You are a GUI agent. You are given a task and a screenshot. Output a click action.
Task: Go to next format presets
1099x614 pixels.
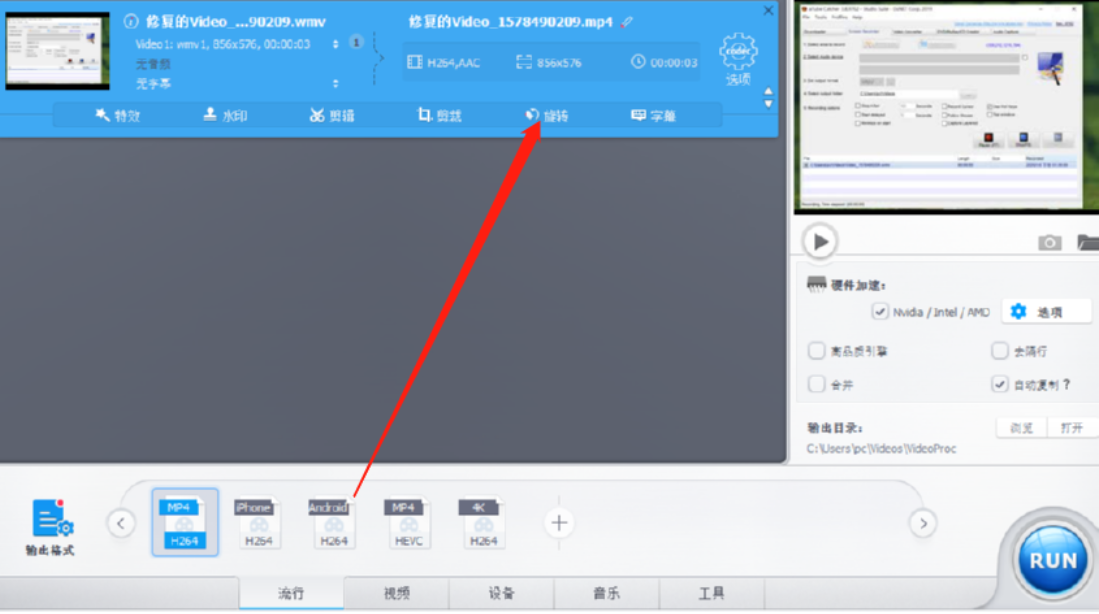(x=923, y=524)
